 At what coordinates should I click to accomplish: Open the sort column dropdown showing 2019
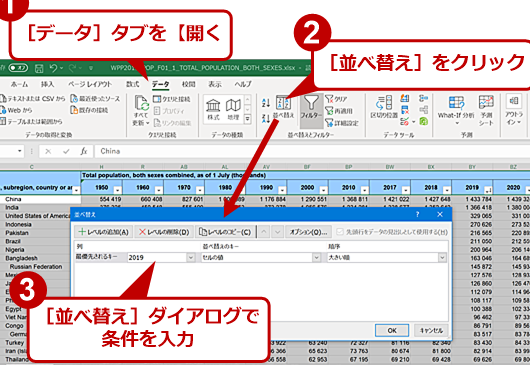coord(191,258)
